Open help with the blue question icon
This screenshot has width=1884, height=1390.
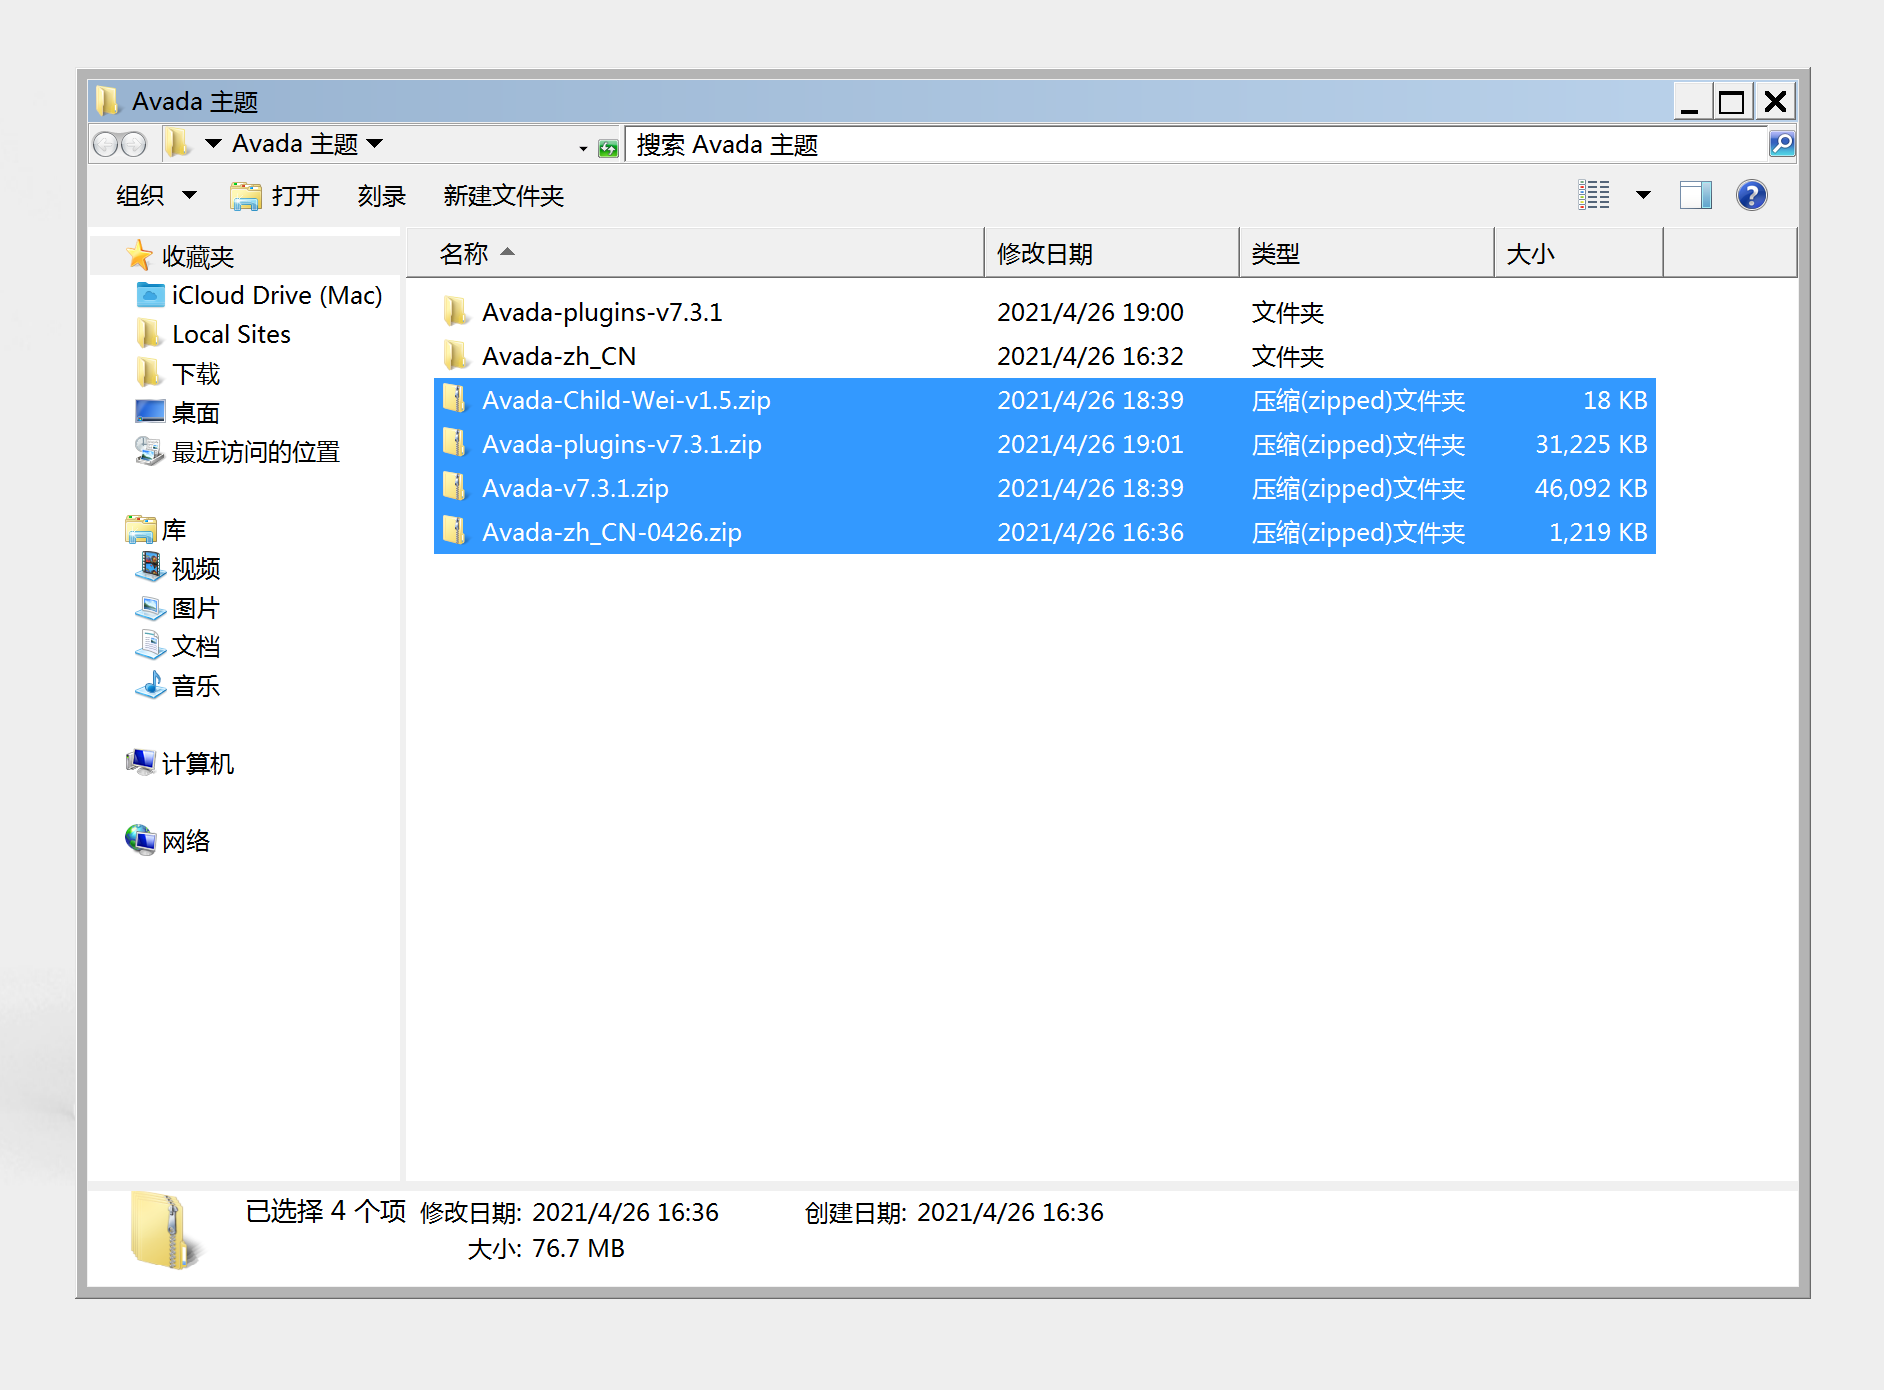pyautogui.click(x=1752, y=195)
